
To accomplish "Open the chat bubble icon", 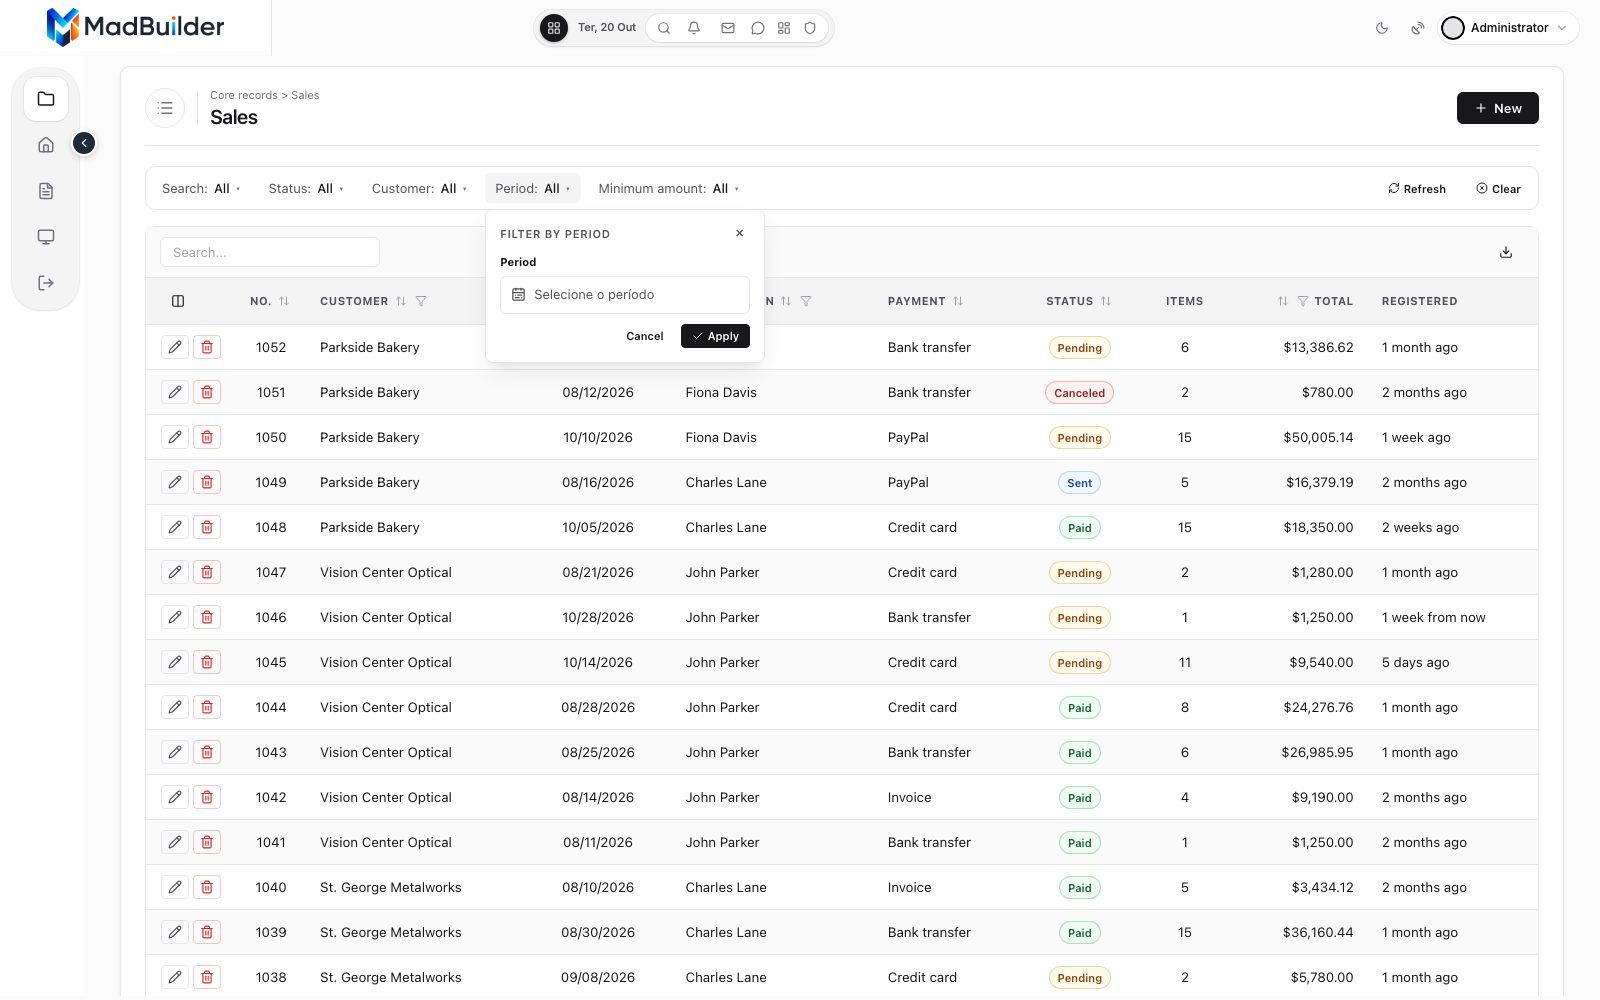I will tap(758, 28).
